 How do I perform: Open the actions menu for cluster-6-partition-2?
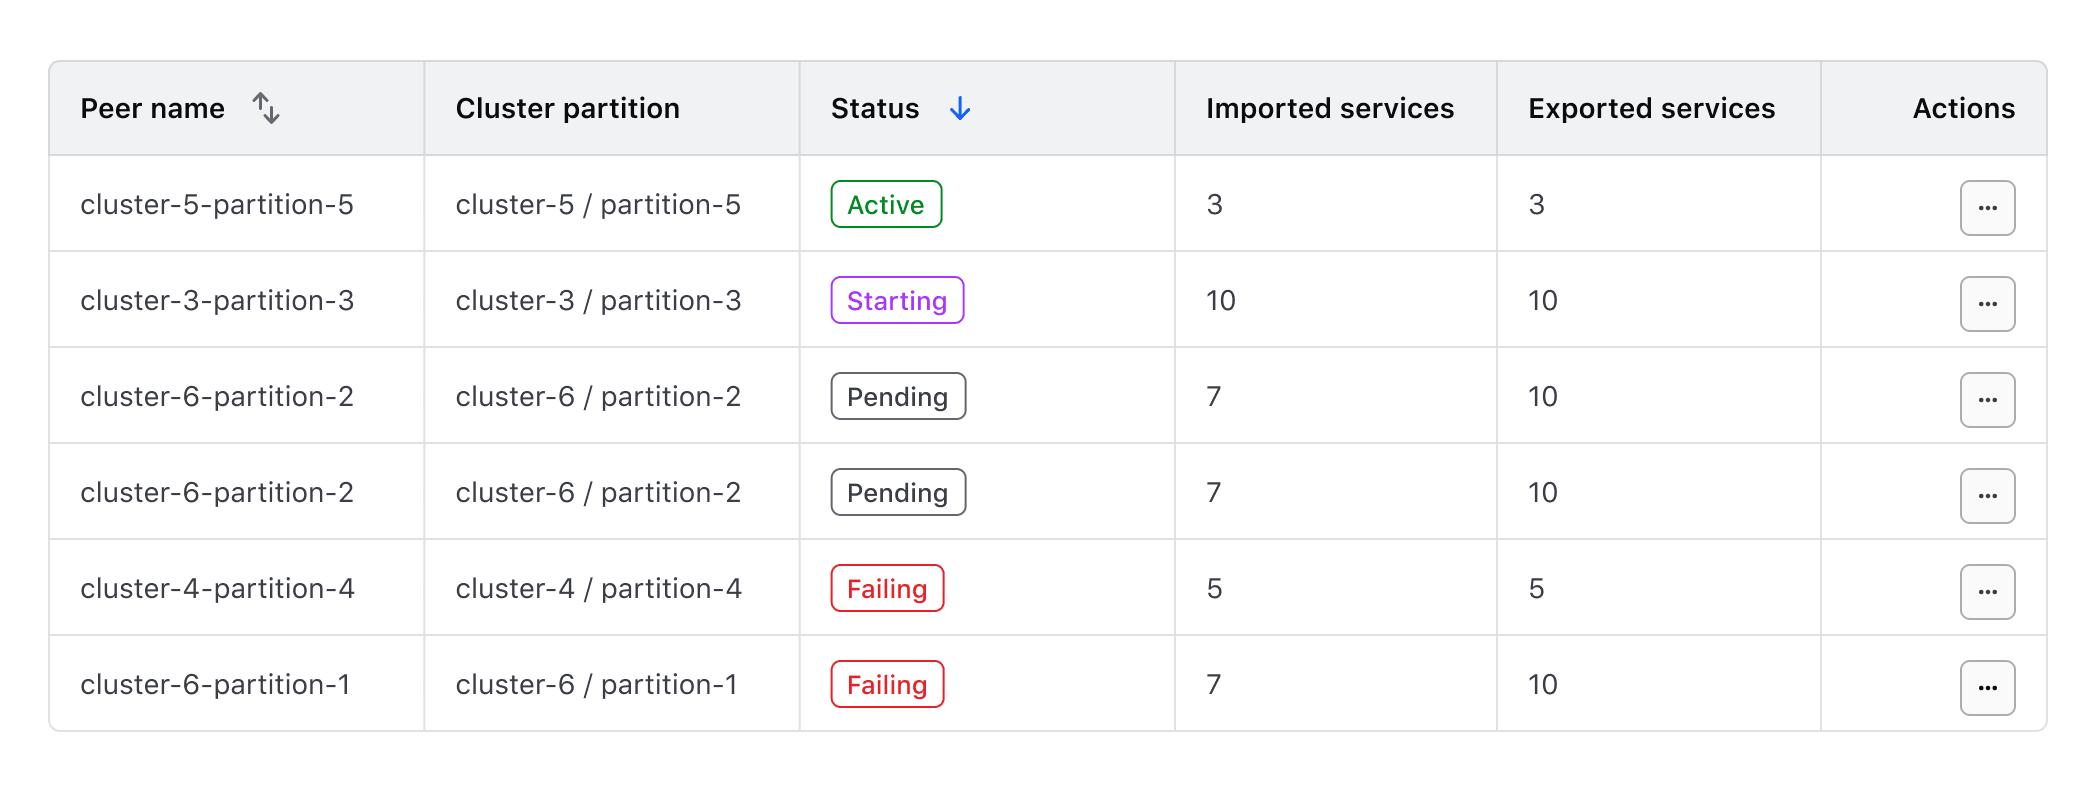1987,399
